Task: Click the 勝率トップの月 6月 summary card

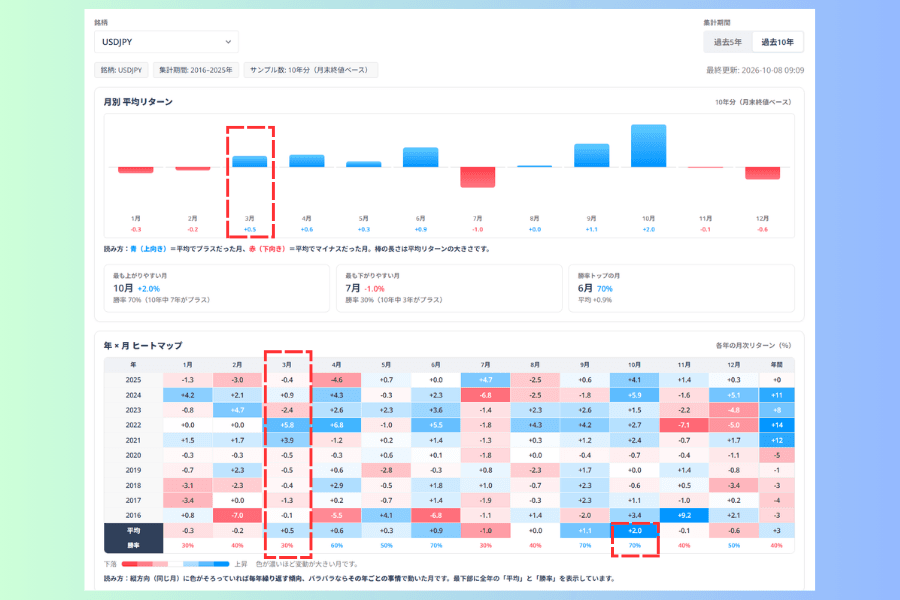Action: click(681, 288)
